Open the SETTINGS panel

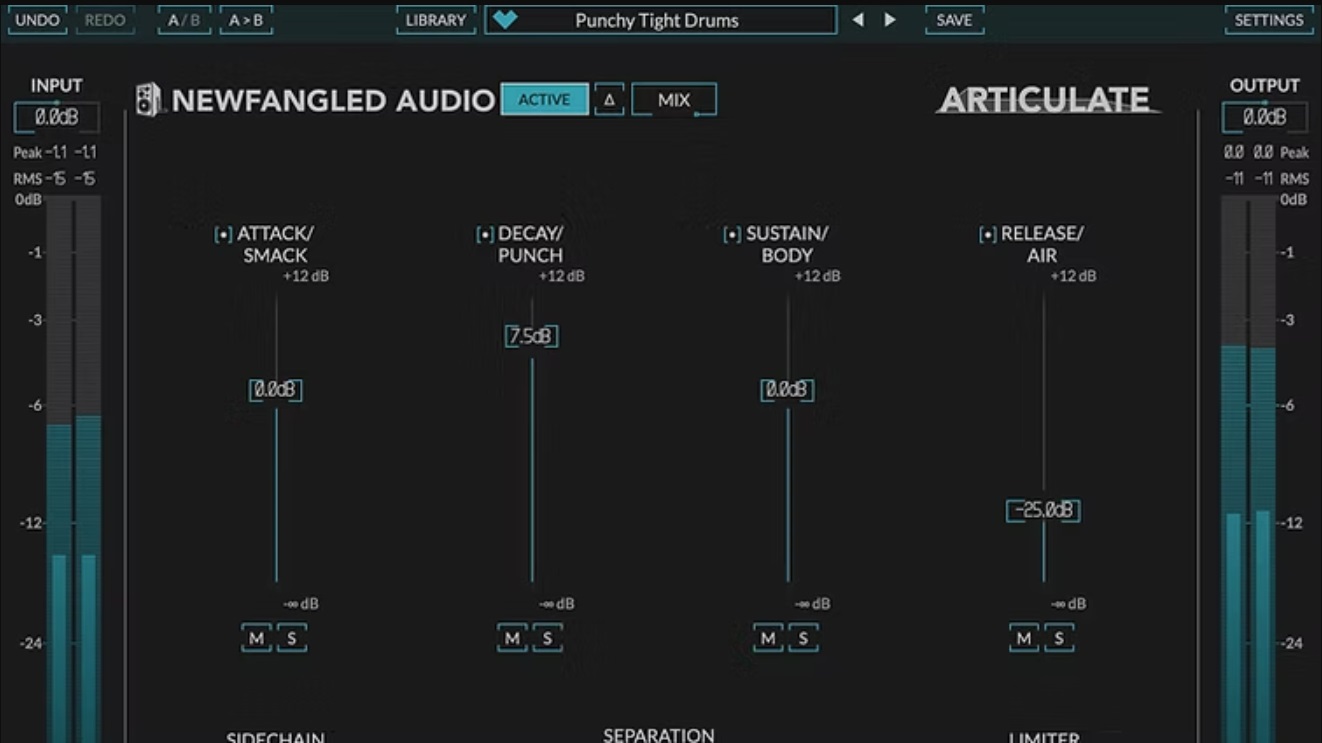(x=1268, y=19)
